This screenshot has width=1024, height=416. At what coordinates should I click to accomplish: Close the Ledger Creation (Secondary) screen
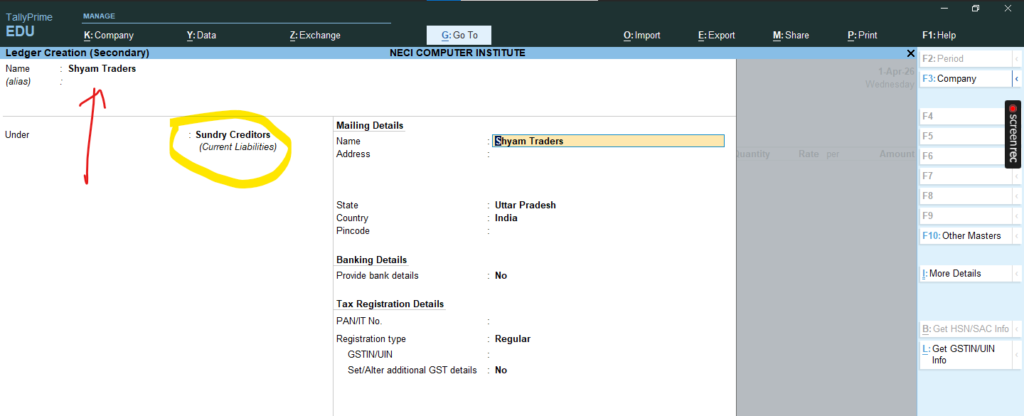coord(911,53)
